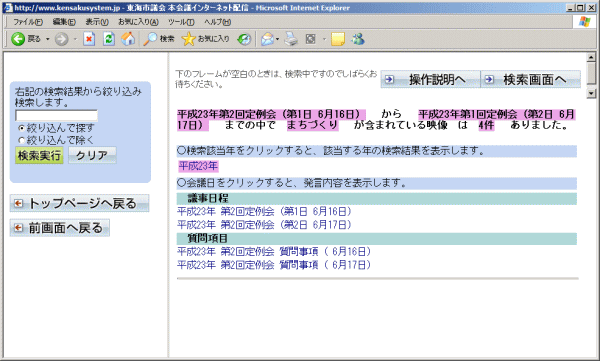The image size is (600, 361).
Task: Click 前画面へ戻る button
Action: [x=60, y=228]
